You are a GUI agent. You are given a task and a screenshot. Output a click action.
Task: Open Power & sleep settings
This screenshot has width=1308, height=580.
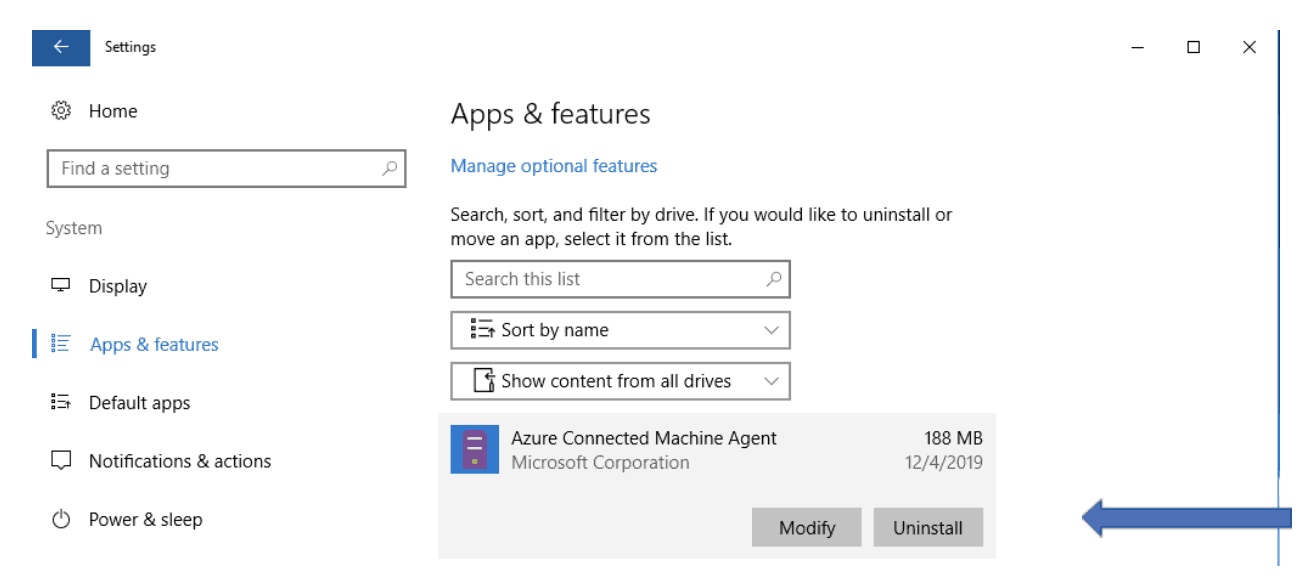(145, 520)
